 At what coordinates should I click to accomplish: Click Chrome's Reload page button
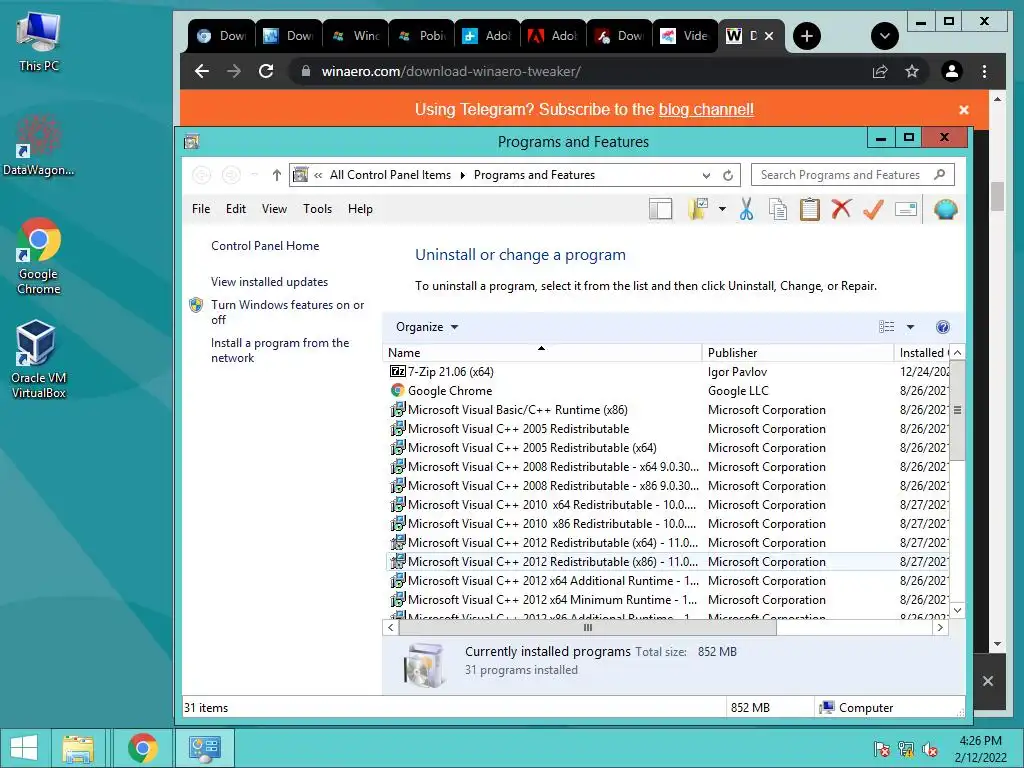click(266, 71)
